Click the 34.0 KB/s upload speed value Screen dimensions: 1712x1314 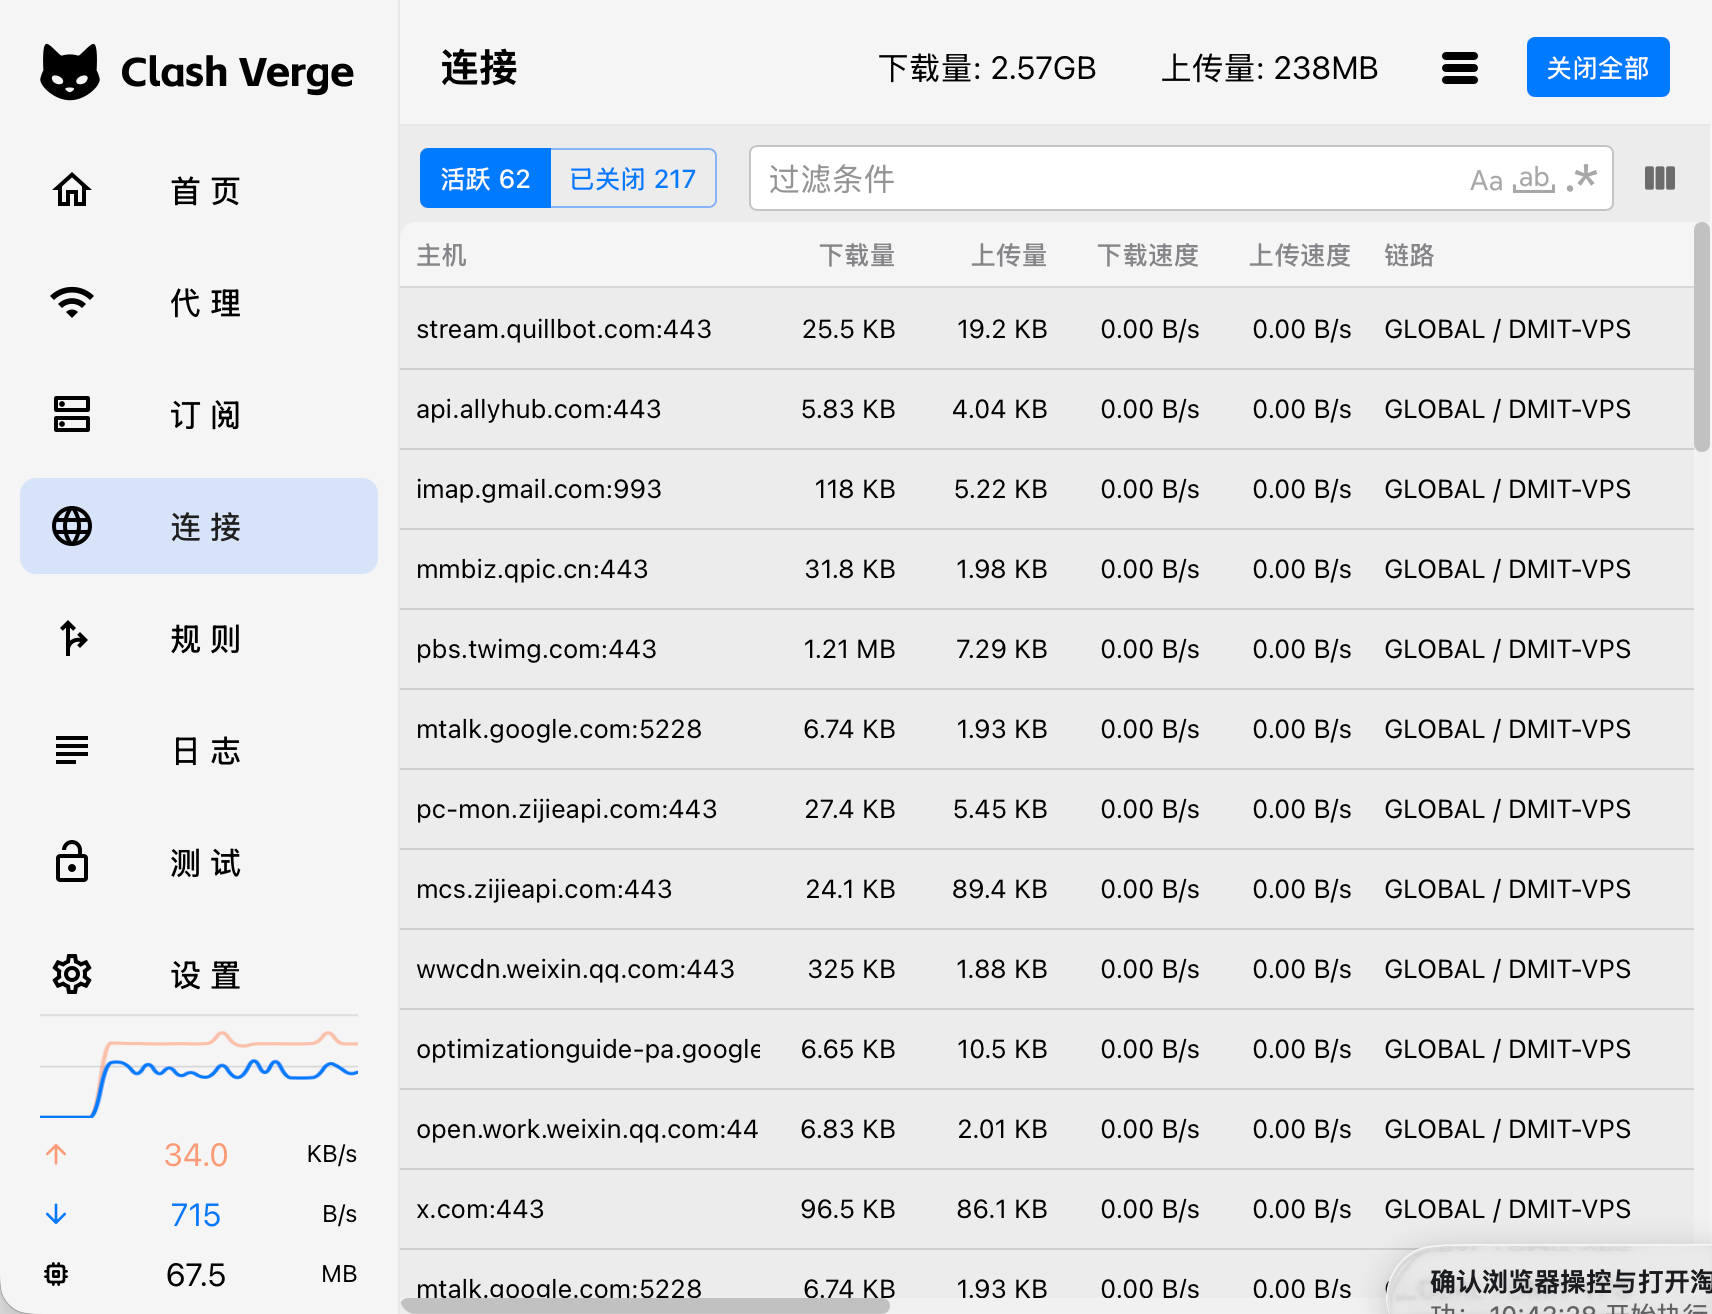(x=196, y=1155)
